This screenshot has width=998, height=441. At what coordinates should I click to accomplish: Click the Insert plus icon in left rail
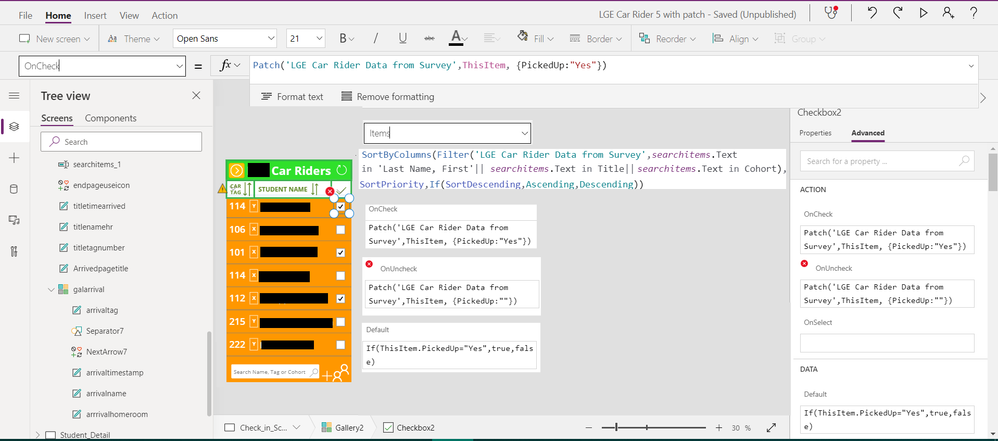click(14, 158)
